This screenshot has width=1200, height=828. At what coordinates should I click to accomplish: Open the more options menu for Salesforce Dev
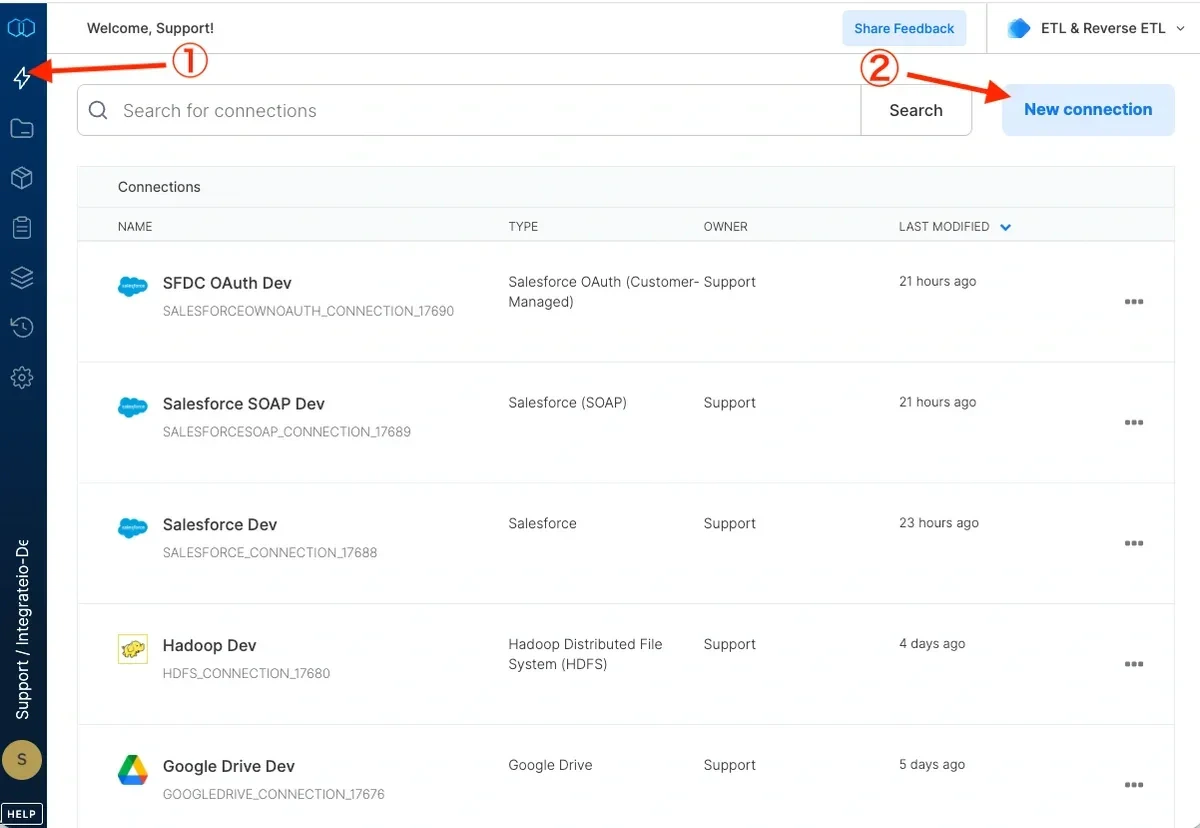coord(1133,544)
